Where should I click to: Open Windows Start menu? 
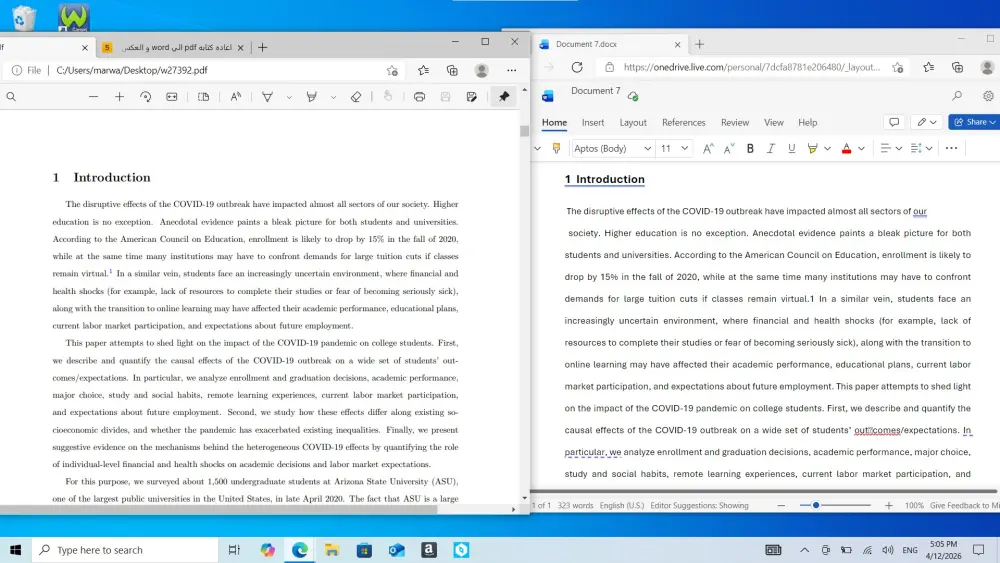pos(15,550)
